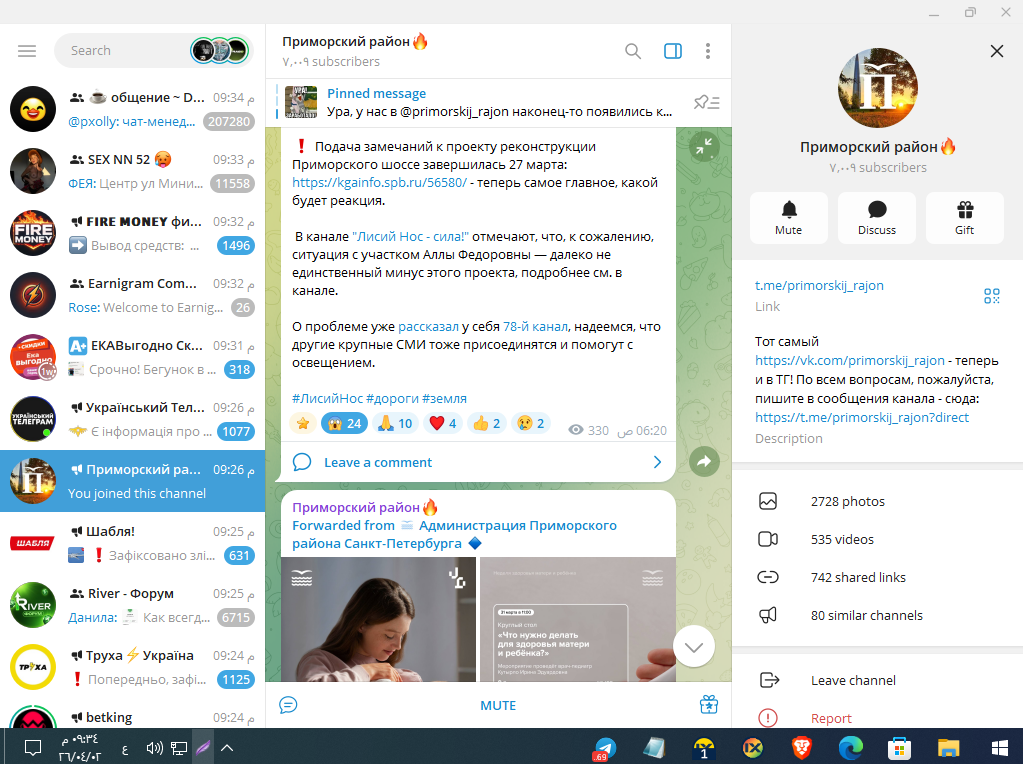This screenshot has width=1023, height=764.
Task: Open the SEX NN 52 chat
Action: [x=132, y=171]
